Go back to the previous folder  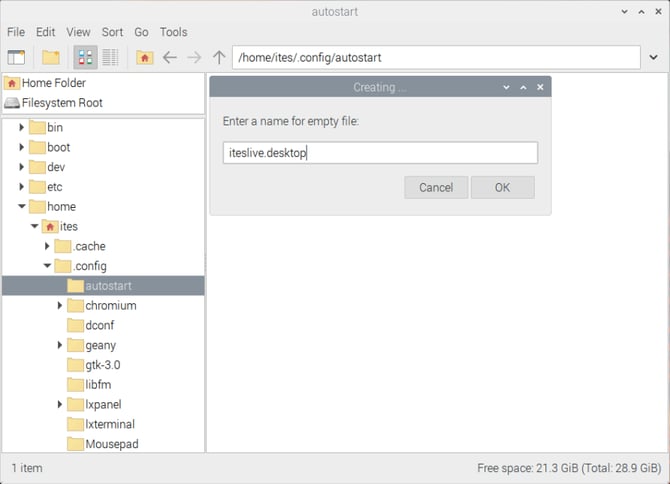(169, 58)
